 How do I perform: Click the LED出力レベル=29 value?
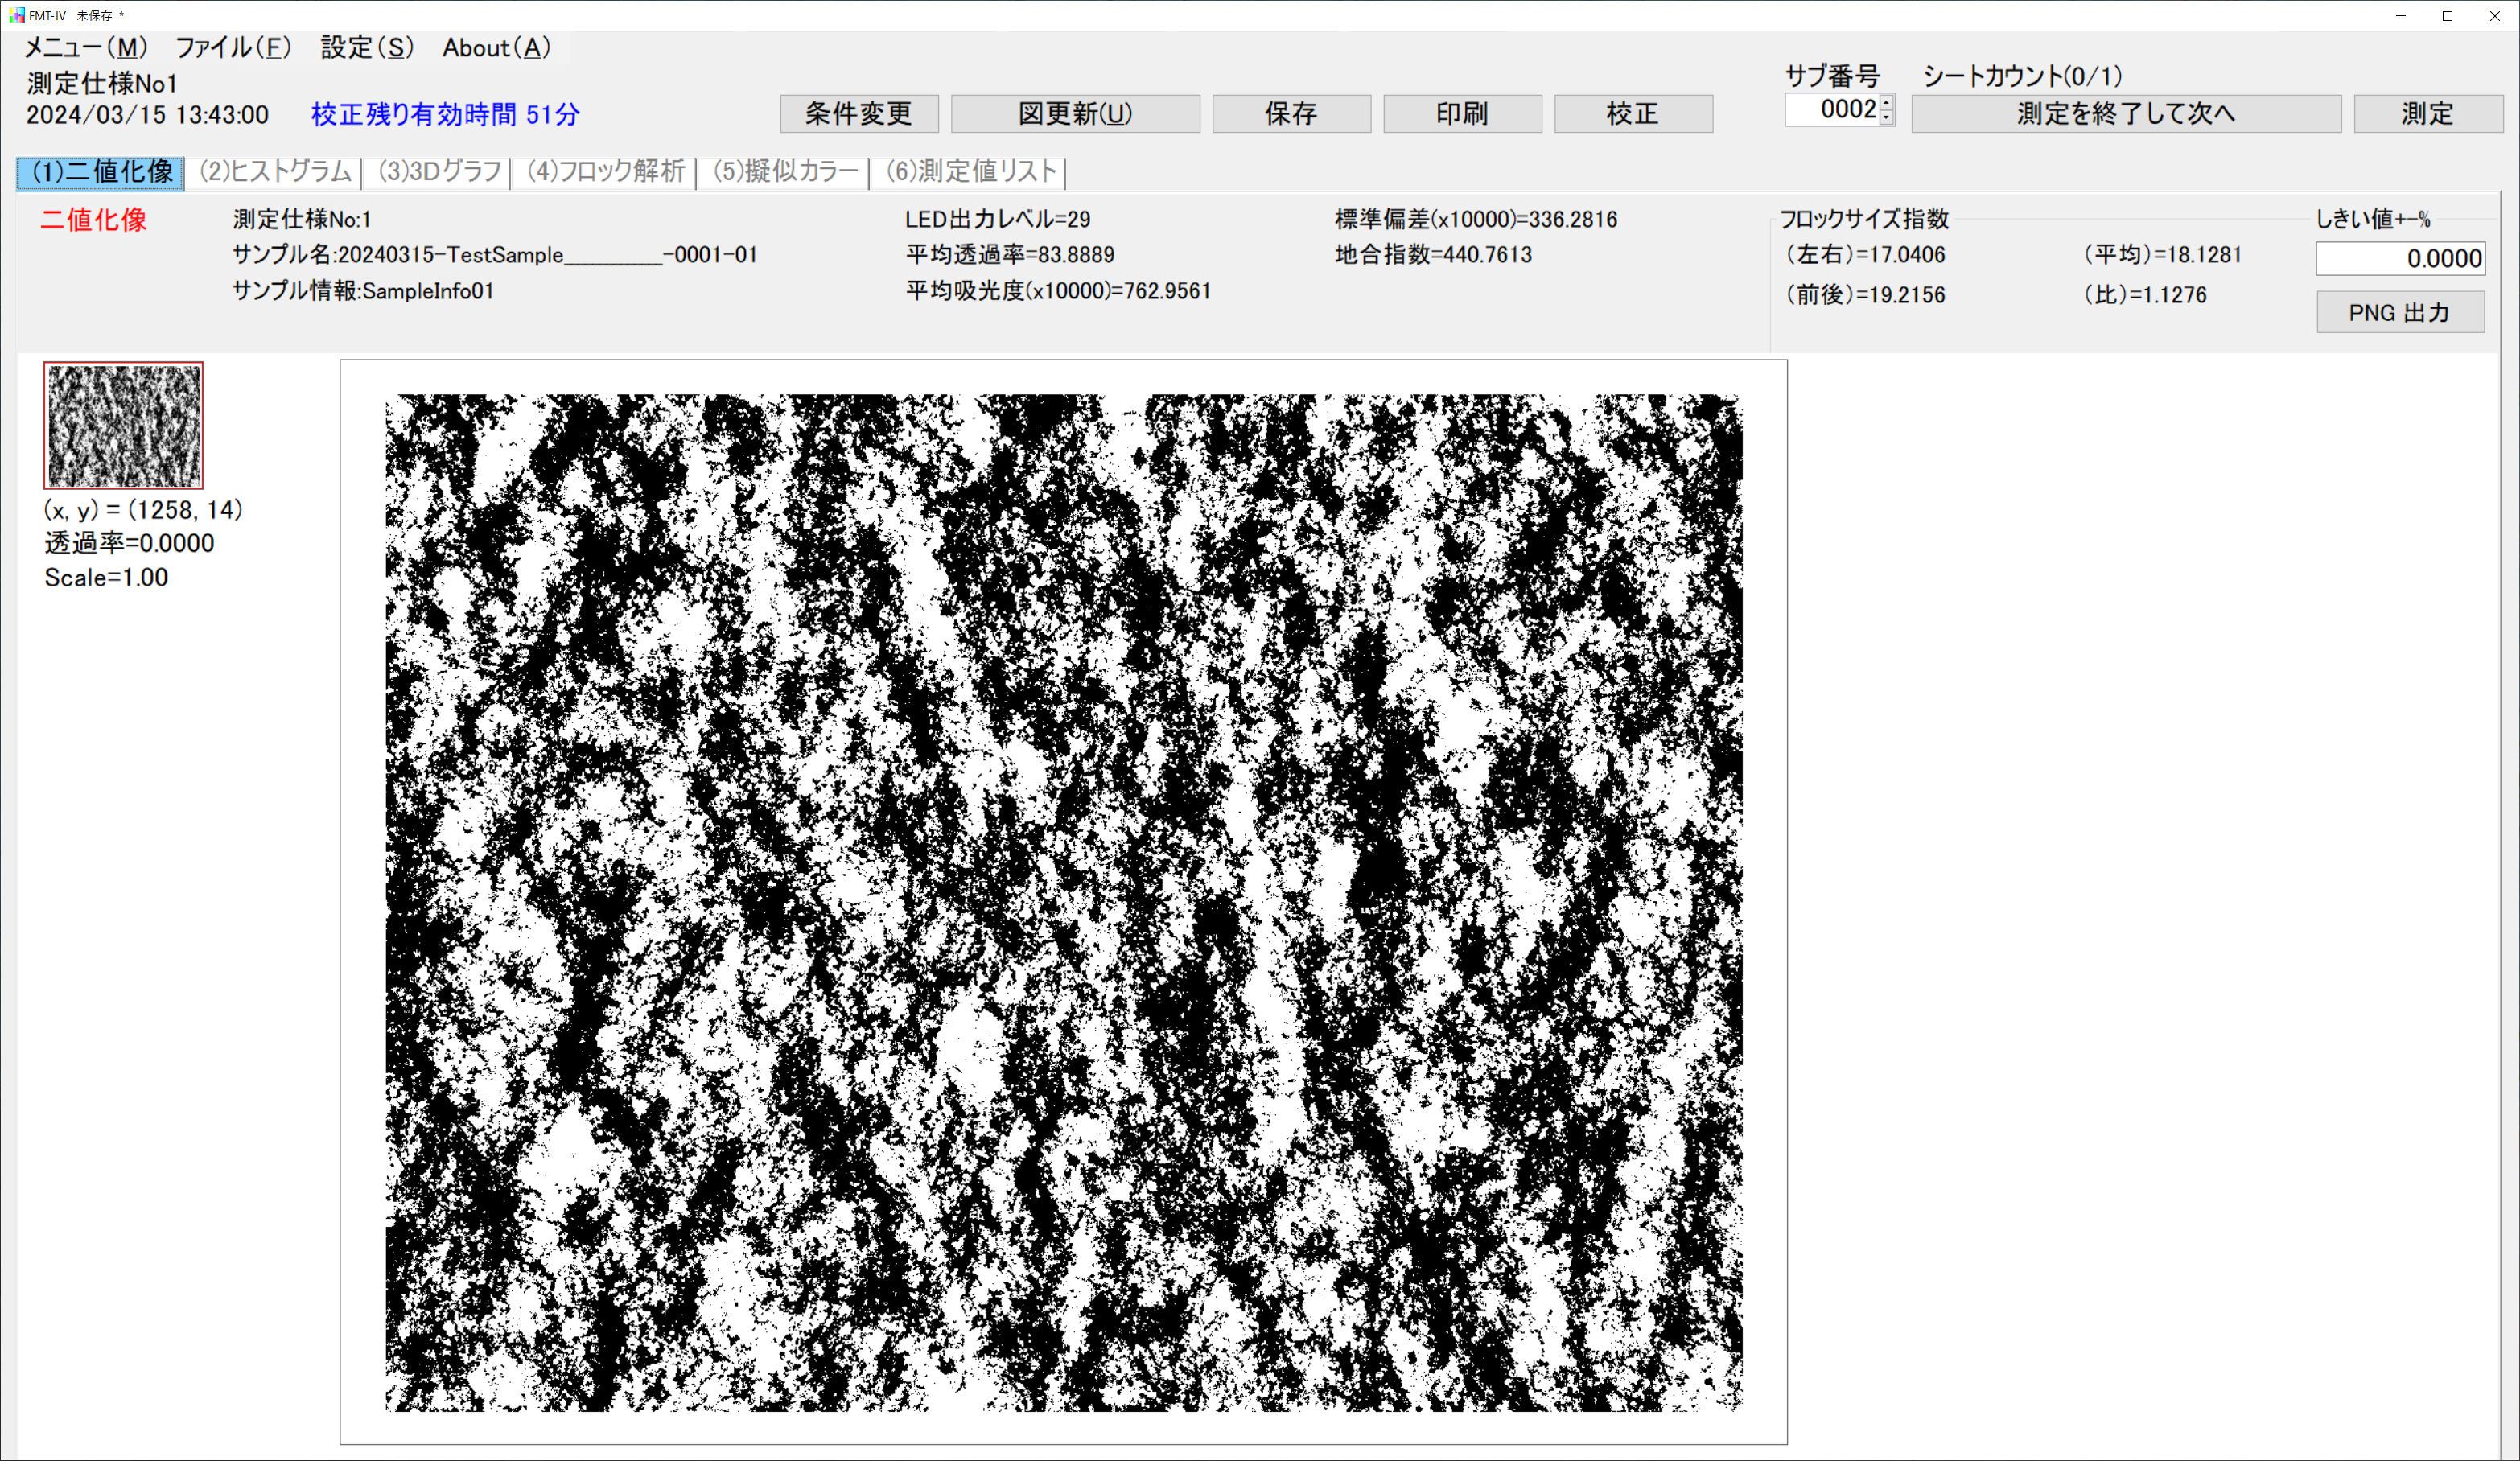(998, 219)
